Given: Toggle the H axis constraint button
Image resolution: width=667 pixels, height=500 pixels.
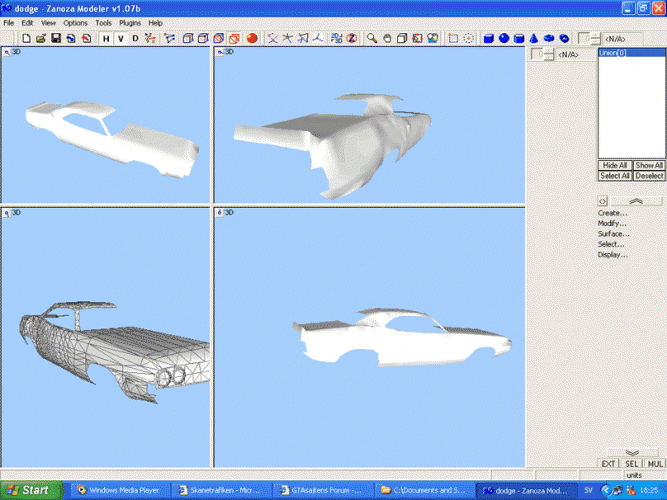Looking at the screenshot, I should tap(105, 38).
